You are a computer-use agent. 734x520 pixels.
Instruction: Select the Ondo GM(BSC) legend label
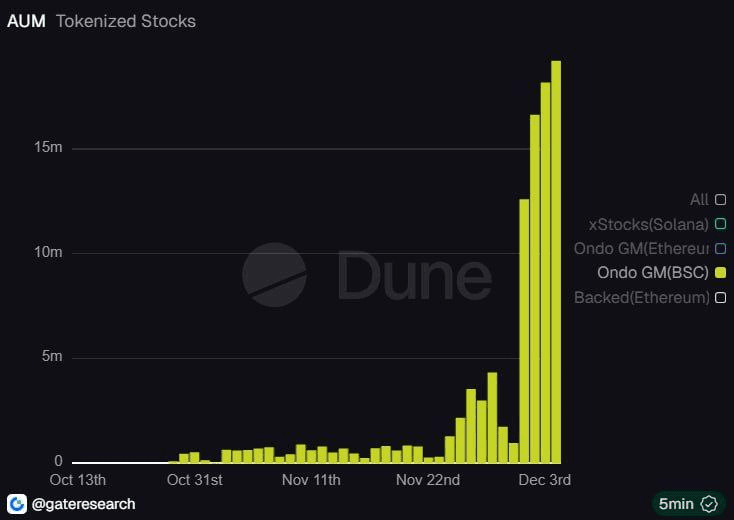[x=652, y=273]
